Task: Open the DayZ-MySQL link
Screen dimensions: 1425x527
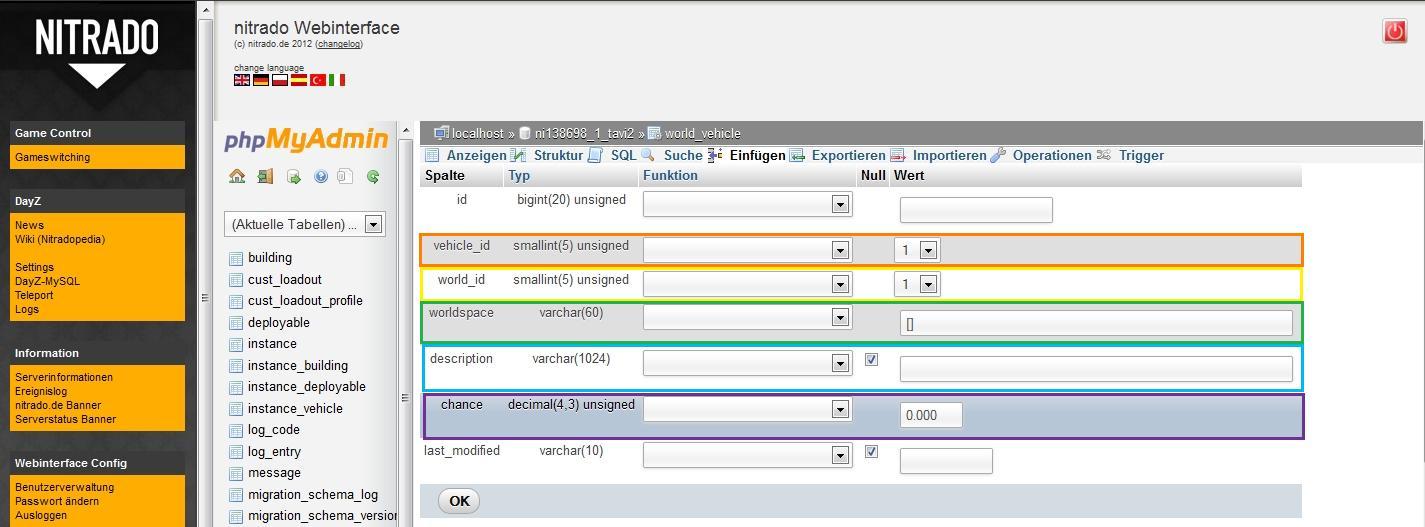Action: pos(47,281)
